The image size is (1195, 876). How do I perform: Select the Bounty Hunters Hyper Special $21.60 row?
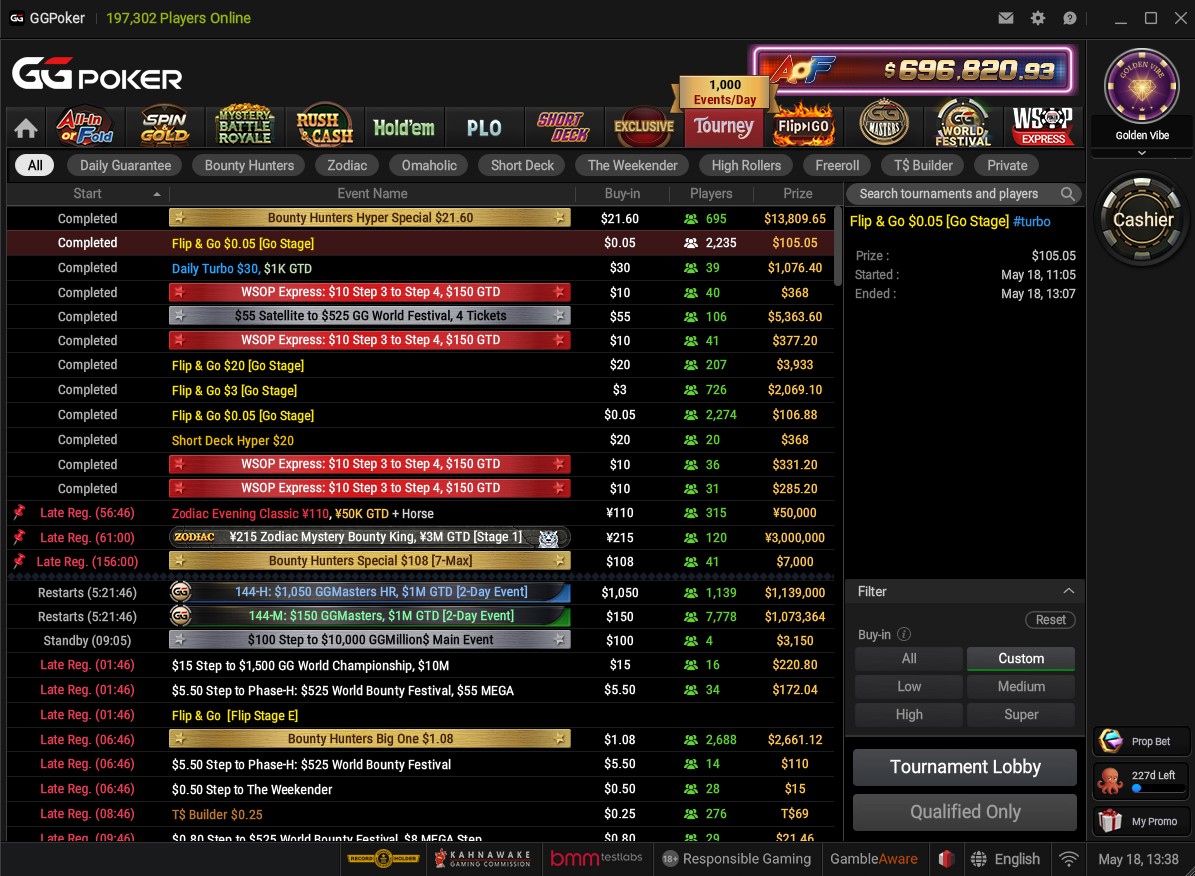point(421,218)
